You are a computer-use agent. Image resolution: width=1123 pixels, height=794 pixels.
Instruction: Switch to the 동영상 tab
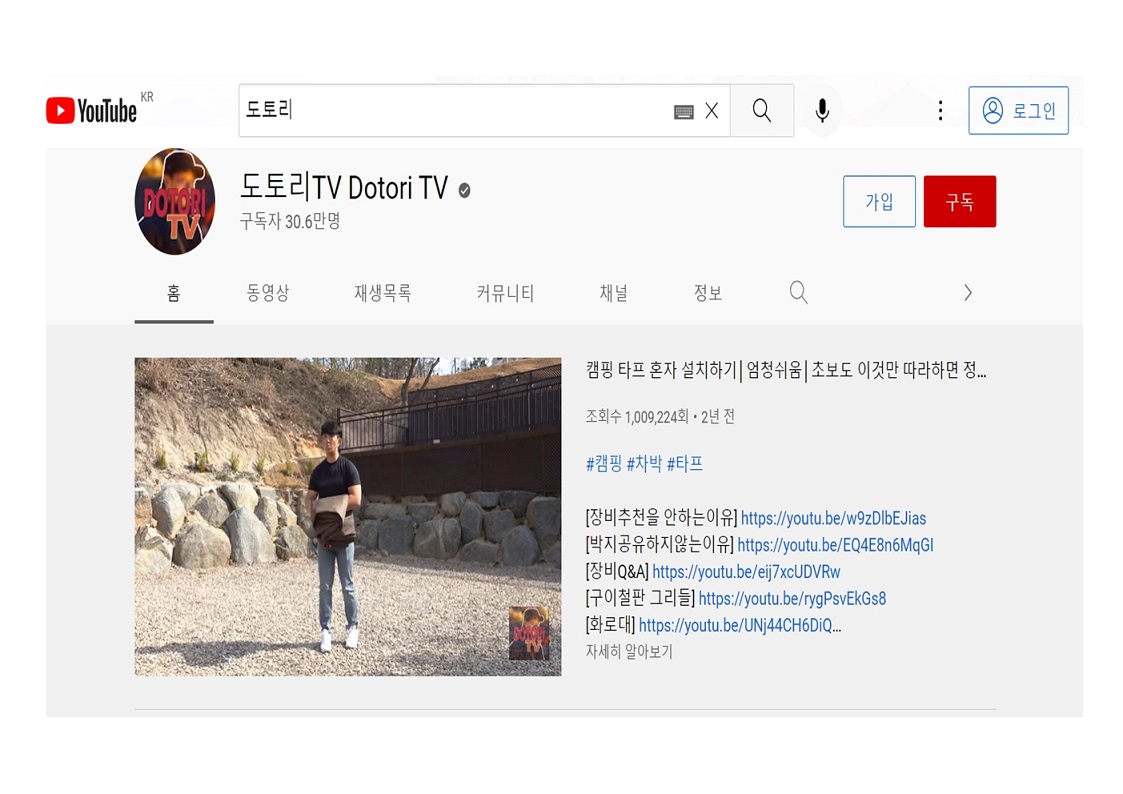point(268,294)
